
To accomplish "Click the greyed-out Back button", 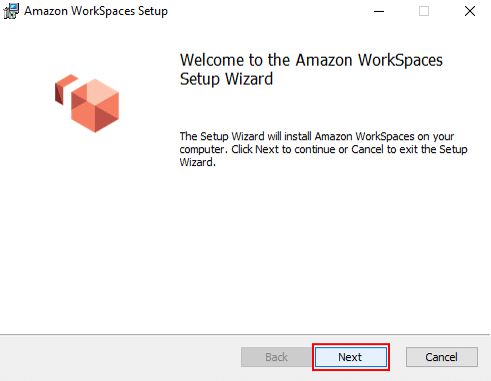I will pos(276,357).
